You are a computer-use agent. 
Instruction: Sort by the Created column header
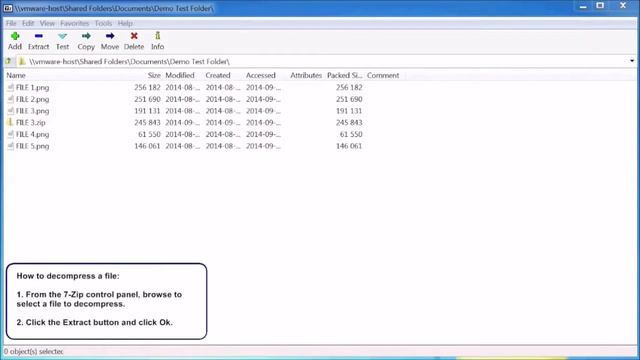[218, 75]
